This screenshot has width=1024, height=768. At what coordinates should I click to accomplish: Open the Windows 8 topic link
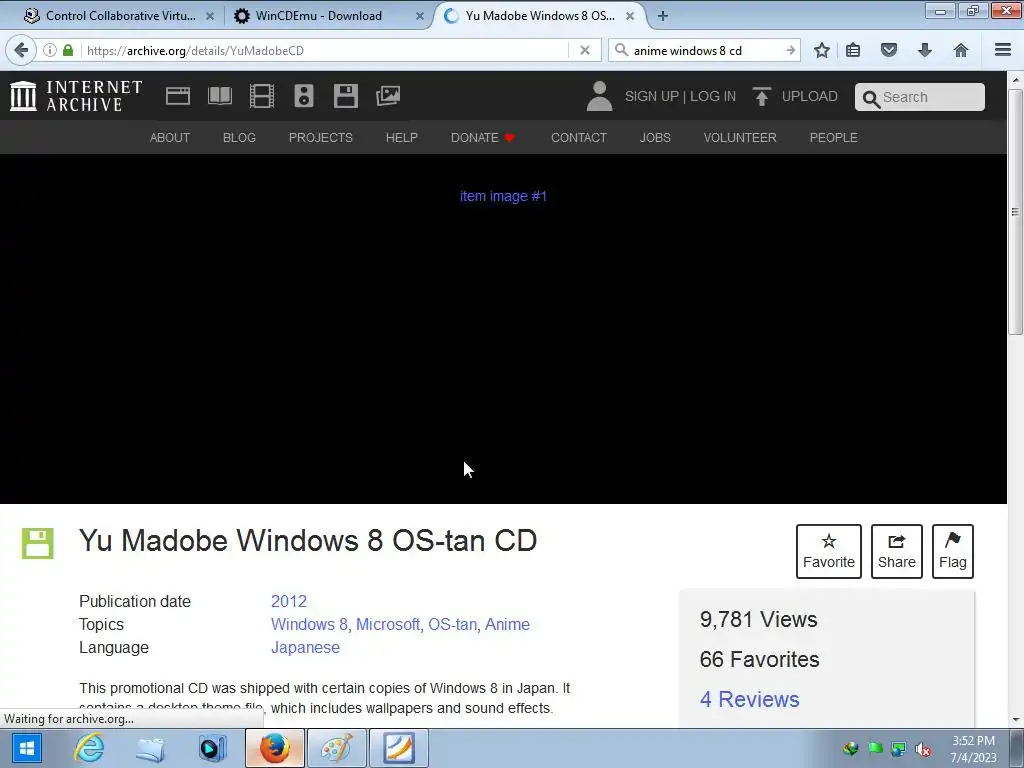coord(309,624)
